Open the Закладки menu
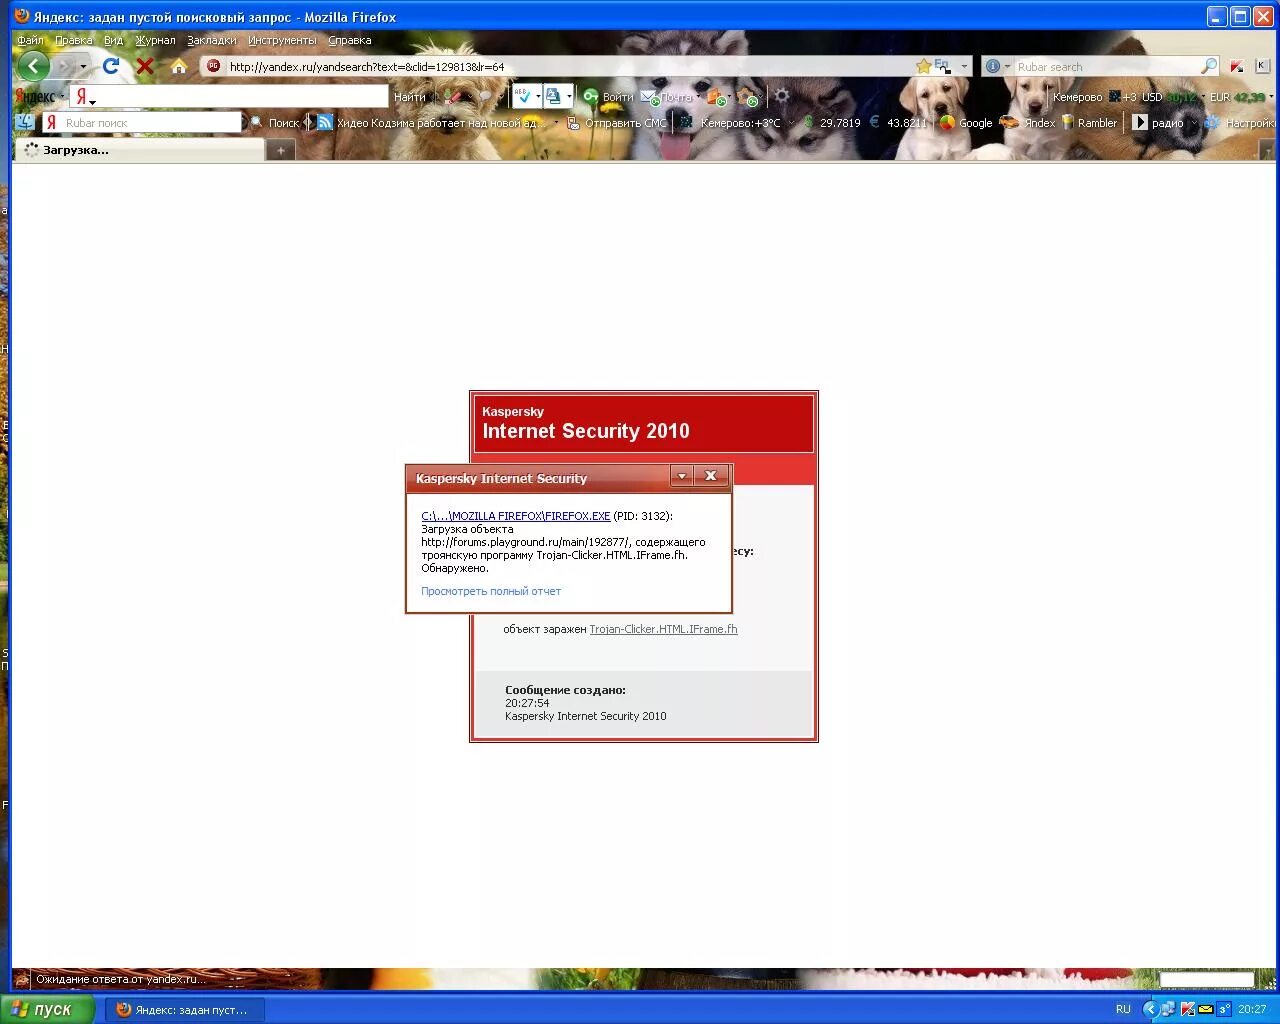The width and height of the screenshot is (1280, 1024). [211, 40]
